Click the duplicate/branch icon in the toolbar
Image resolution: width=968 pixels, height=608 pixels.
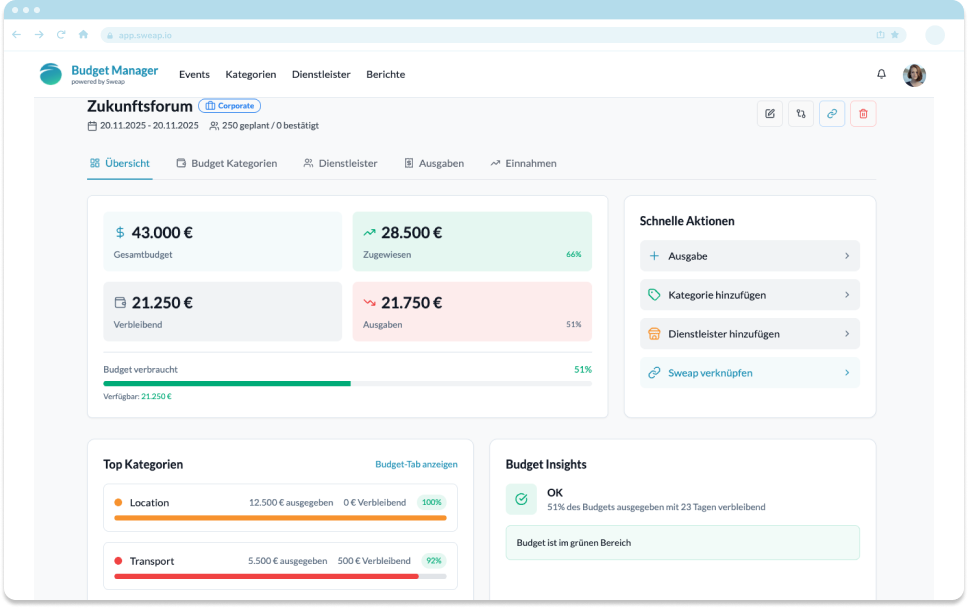click(x=800, y=114)
